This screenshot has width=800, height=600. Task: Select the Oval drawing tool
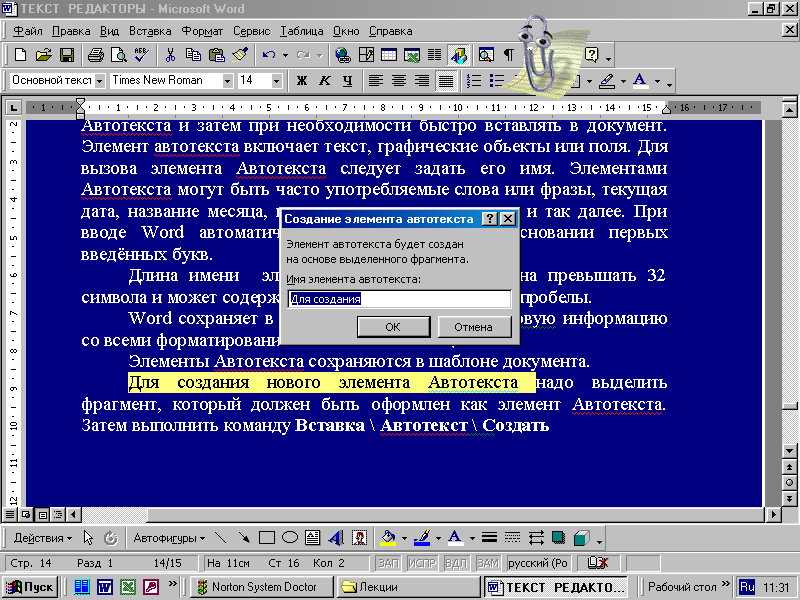[x=290, y=538]
